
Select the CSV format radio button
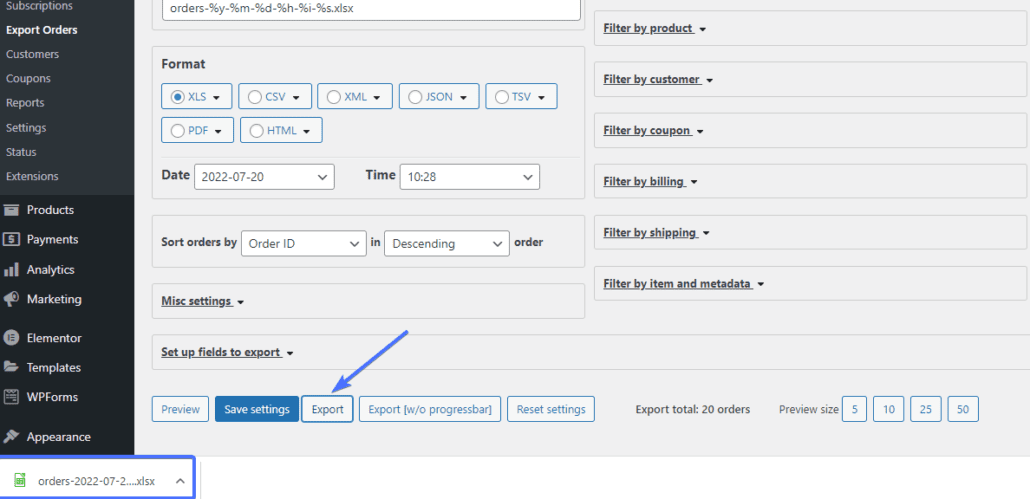(x=255, y=97)
